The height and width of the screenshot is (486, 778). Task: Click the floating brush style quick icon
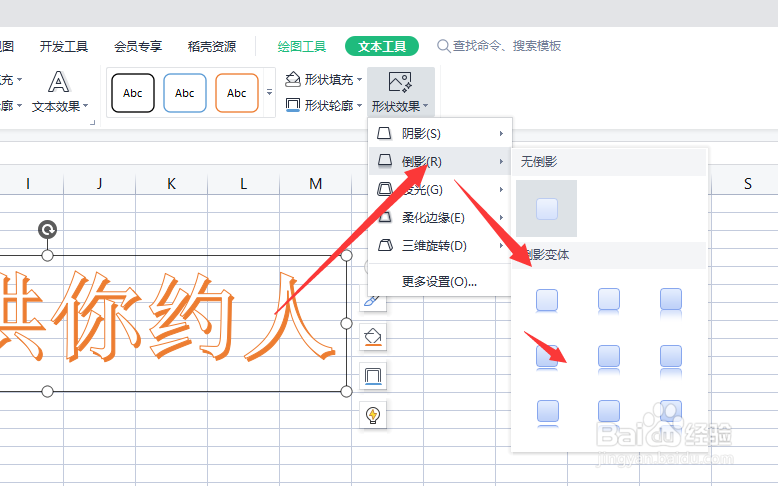coord(373,301)
